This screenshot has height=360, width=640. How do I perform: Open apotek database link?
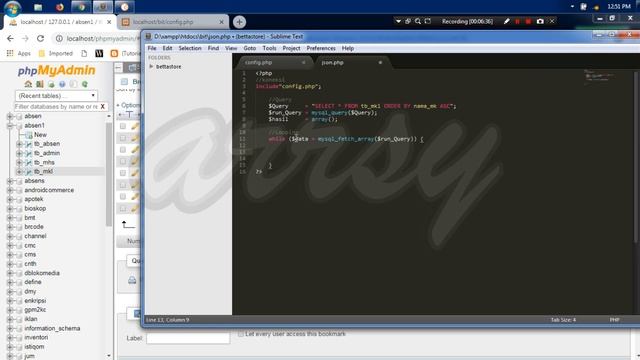point(34,199)
